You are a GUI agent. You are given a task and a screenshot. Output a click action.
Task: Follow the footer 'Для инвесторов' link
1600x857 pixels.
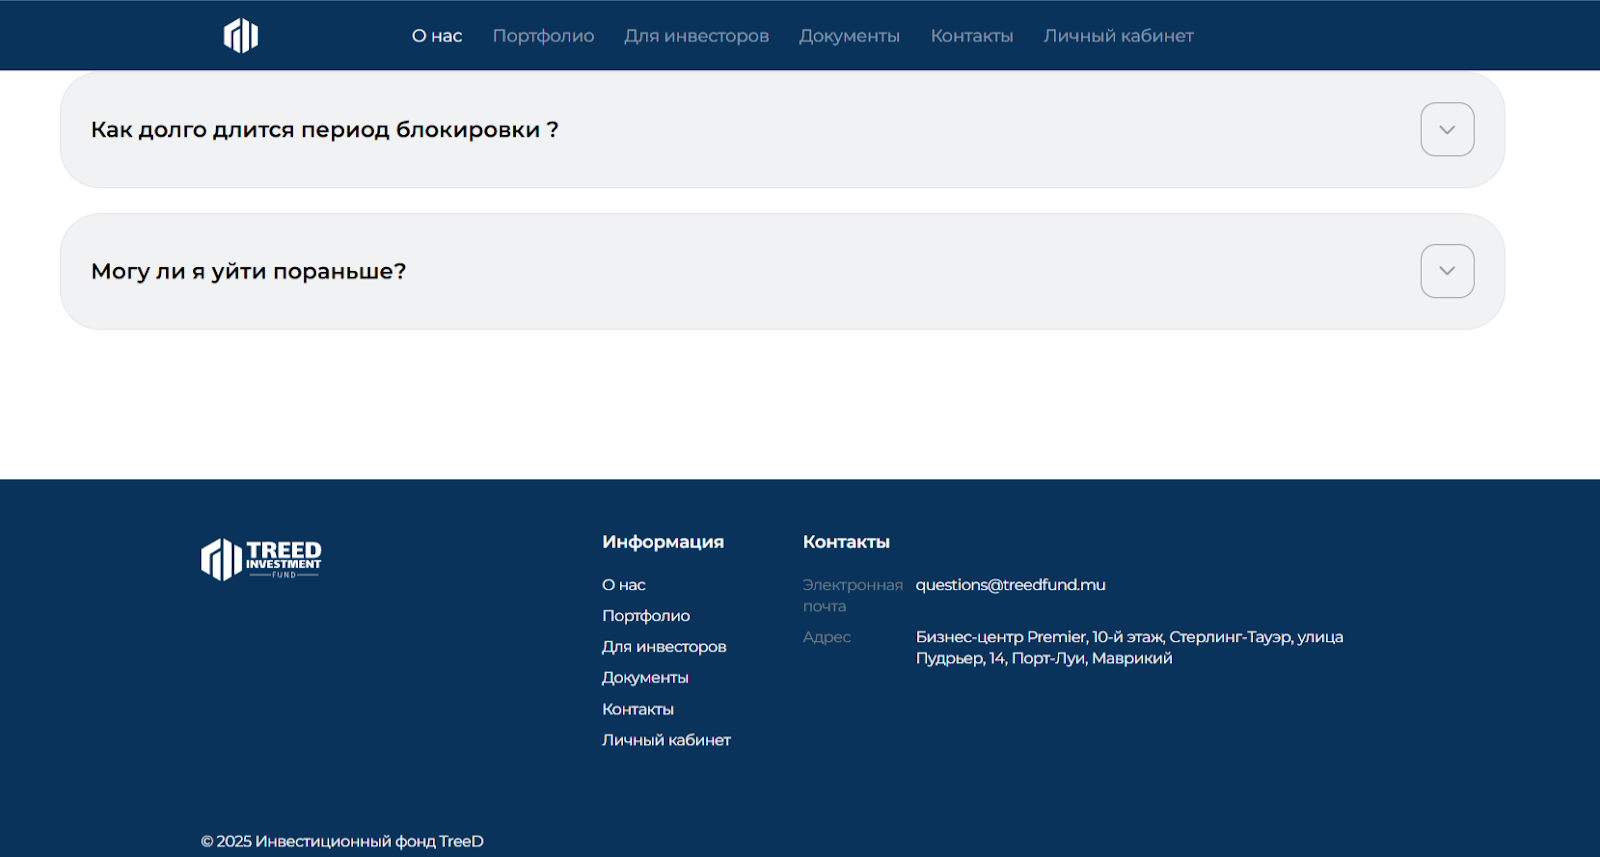tap(663, 647)
